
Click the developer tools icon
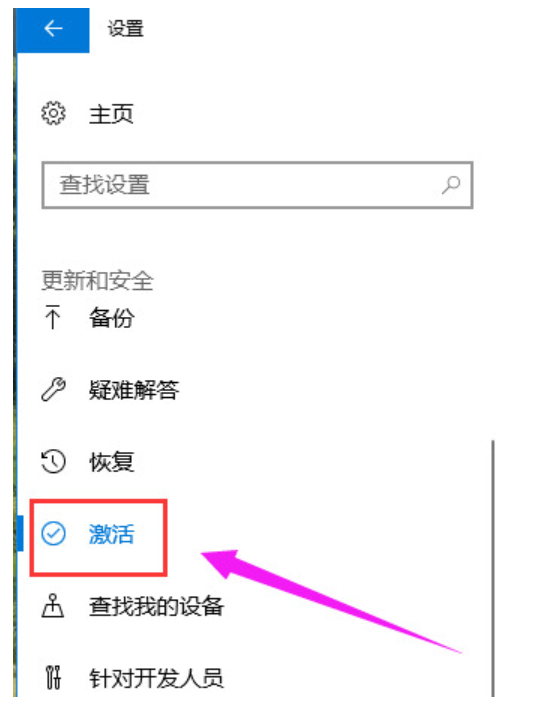click(53, 678)
